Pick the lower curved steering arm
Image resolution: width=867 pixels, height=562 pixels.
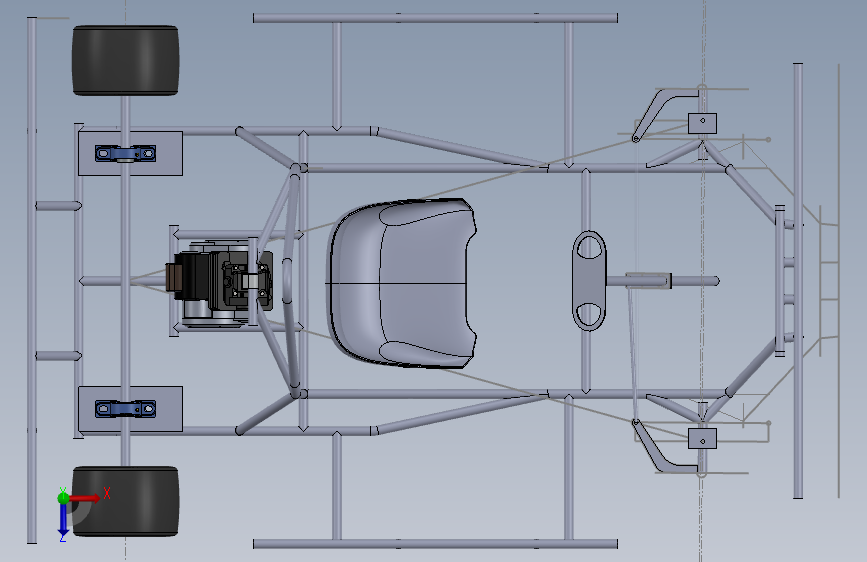click(661, 451)
